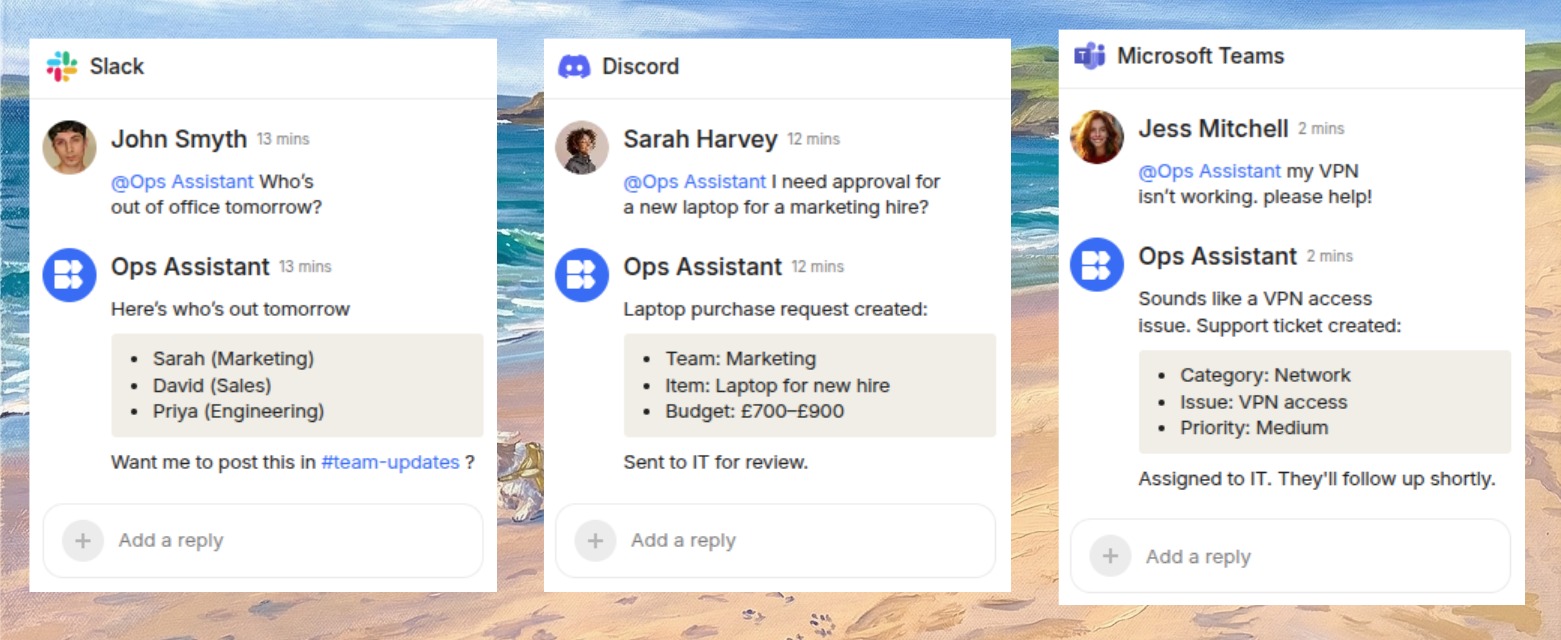Click the plus icon in Discord's reply box
Image resolution: width=1561 pixels, height=640 pixels.
point(596,540)
